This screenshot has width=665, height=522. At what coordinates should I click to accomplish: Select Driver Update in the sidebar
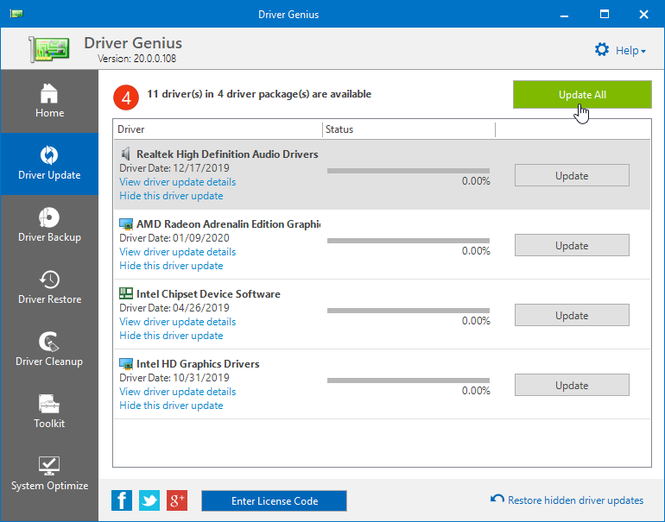click(x=49, y=164)
